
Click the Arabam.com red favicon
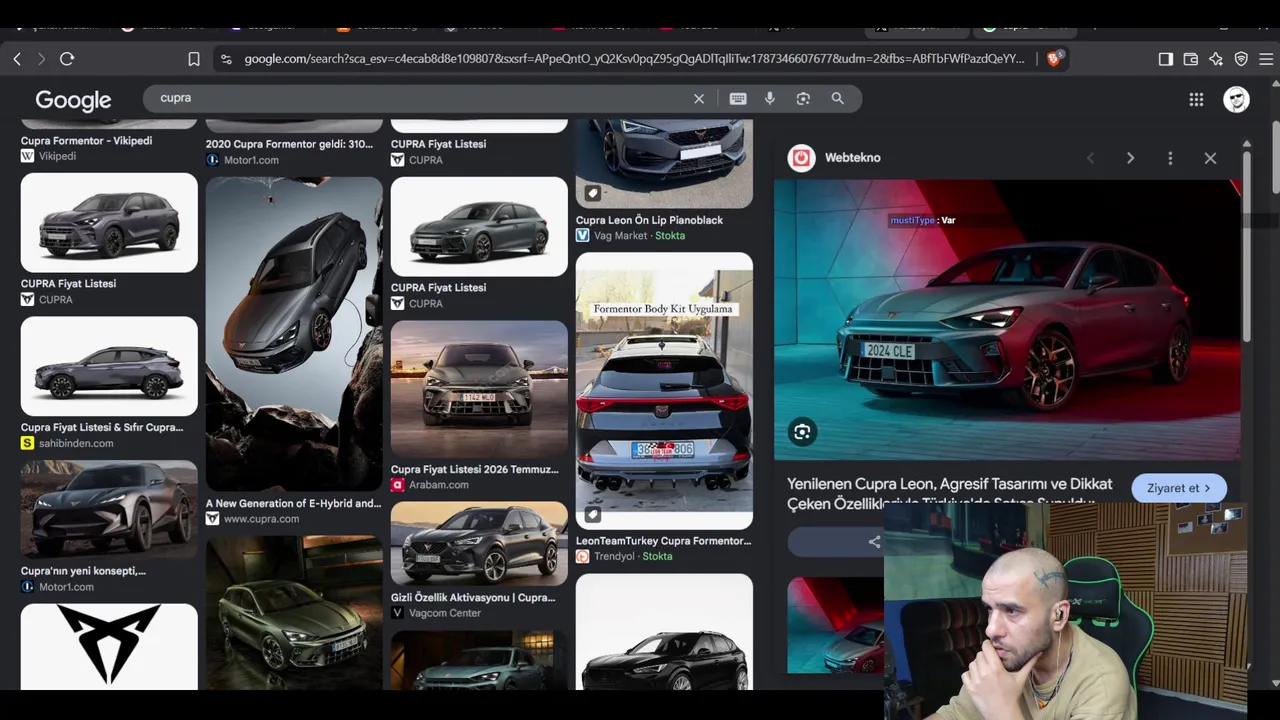tap(397, 485)
